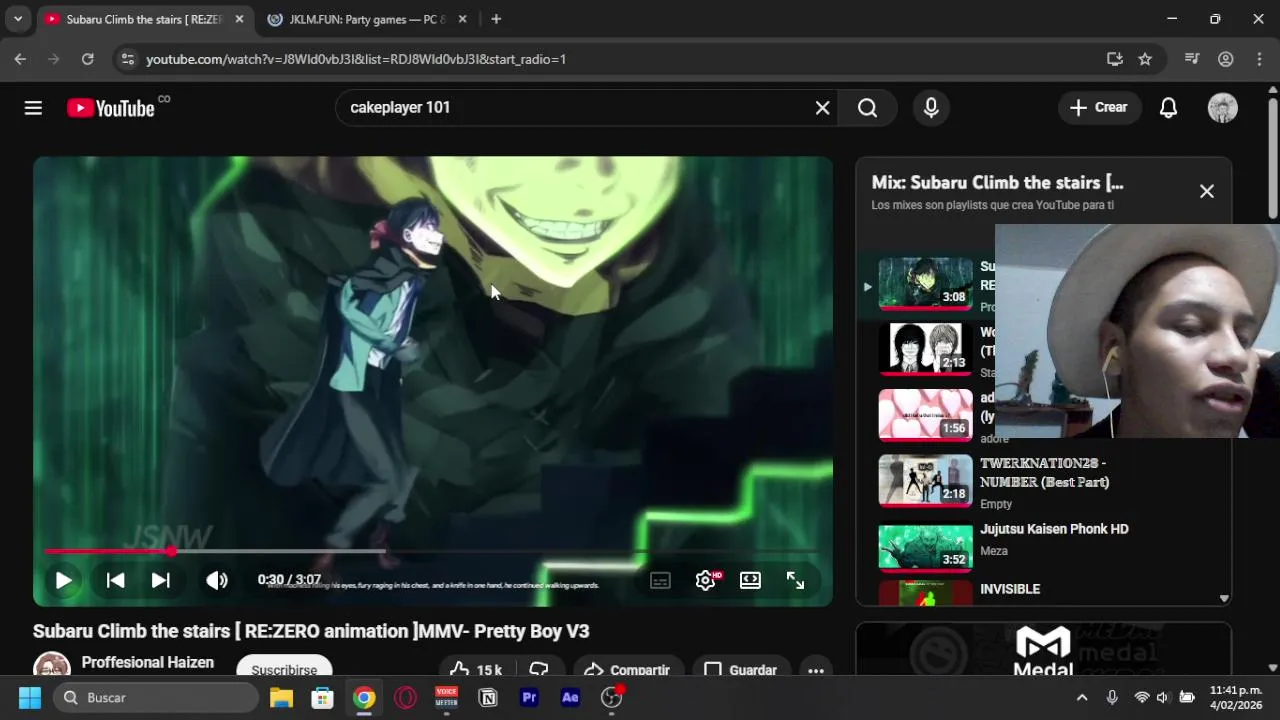Open Opera browser from taskbar
The image size is (1280, 720).
(405, 697)
